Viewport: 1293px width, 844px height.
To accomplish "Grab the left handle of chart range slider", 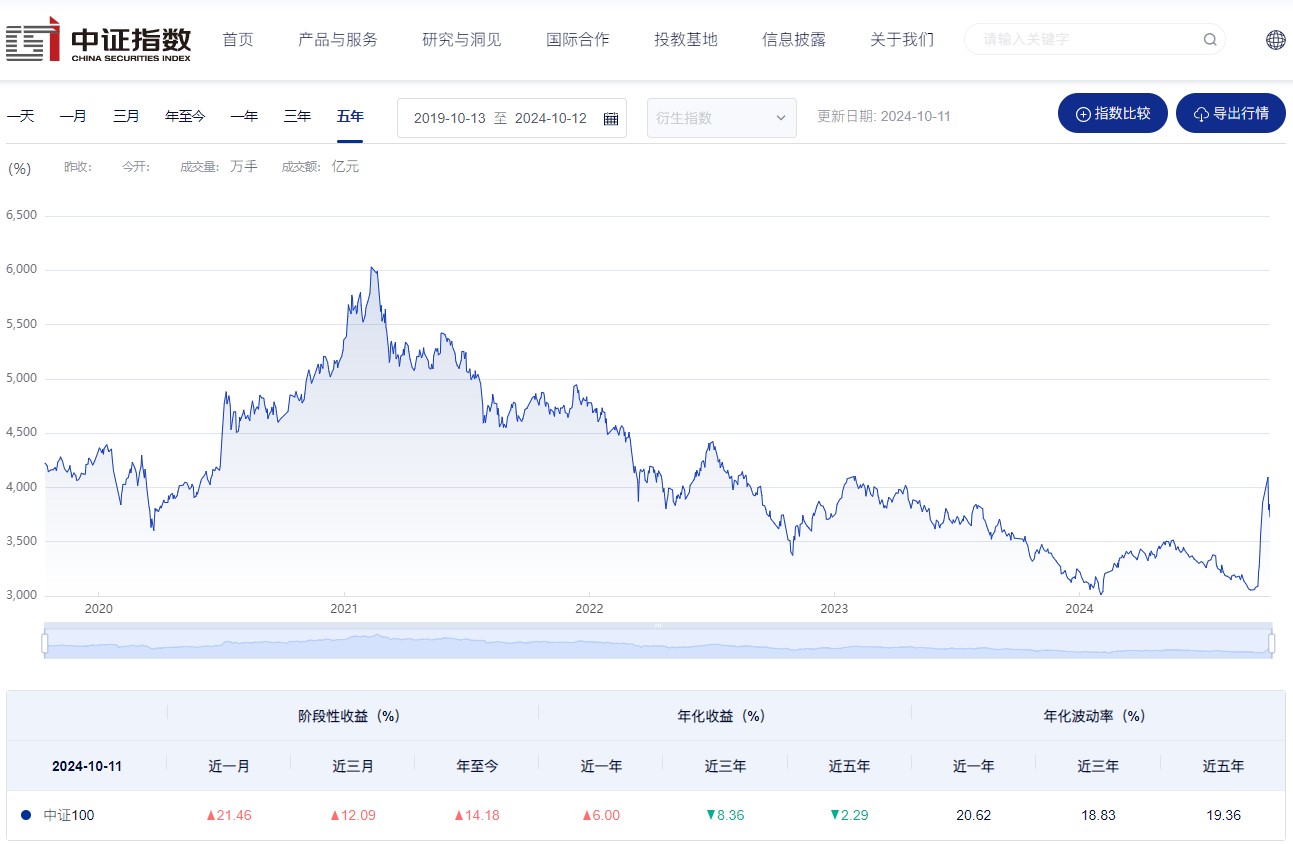I will click(x=45, y=643).
